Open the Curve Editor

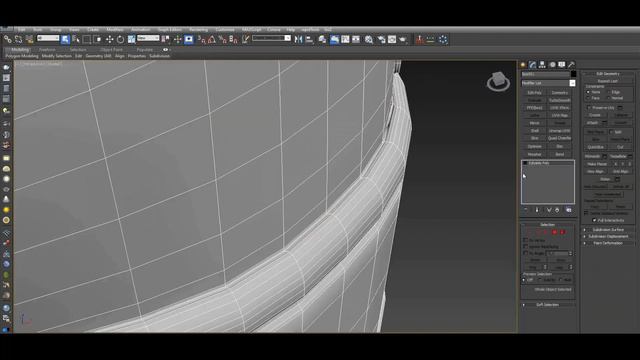click(345, 40)
